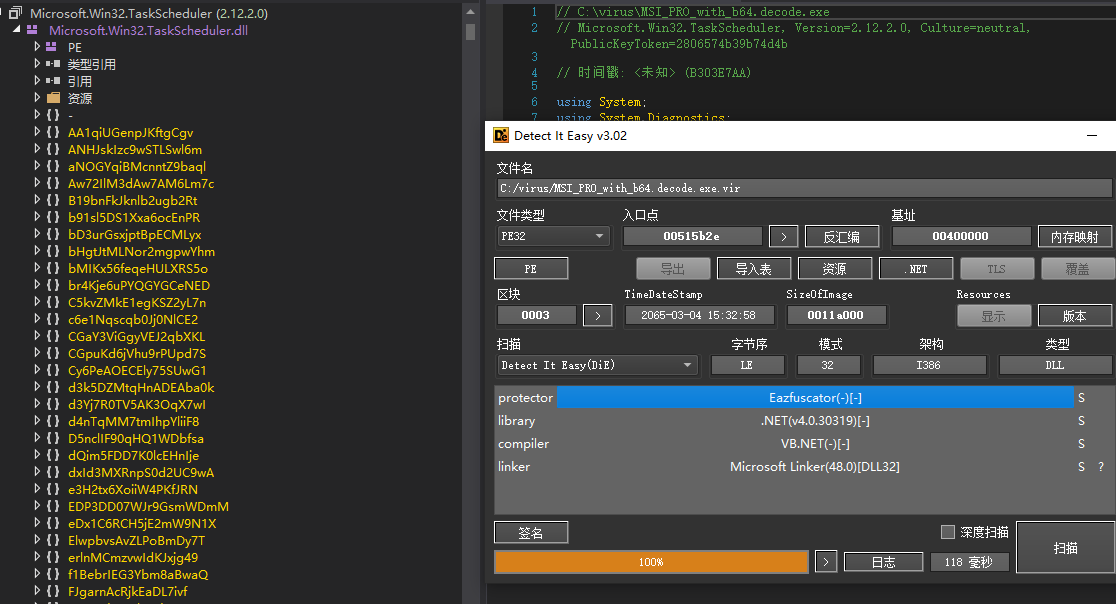Collapse the Microsoft.Win32.TaskScheduler.dll module node
Viewport: 1116px width, 604px height.
(16, 30)
